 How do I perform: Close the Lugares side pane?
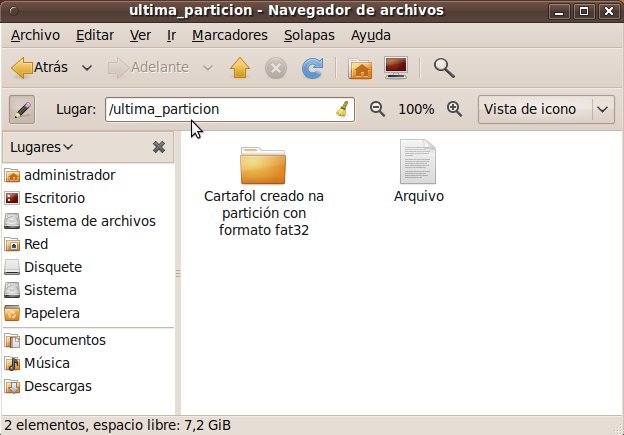159,147
